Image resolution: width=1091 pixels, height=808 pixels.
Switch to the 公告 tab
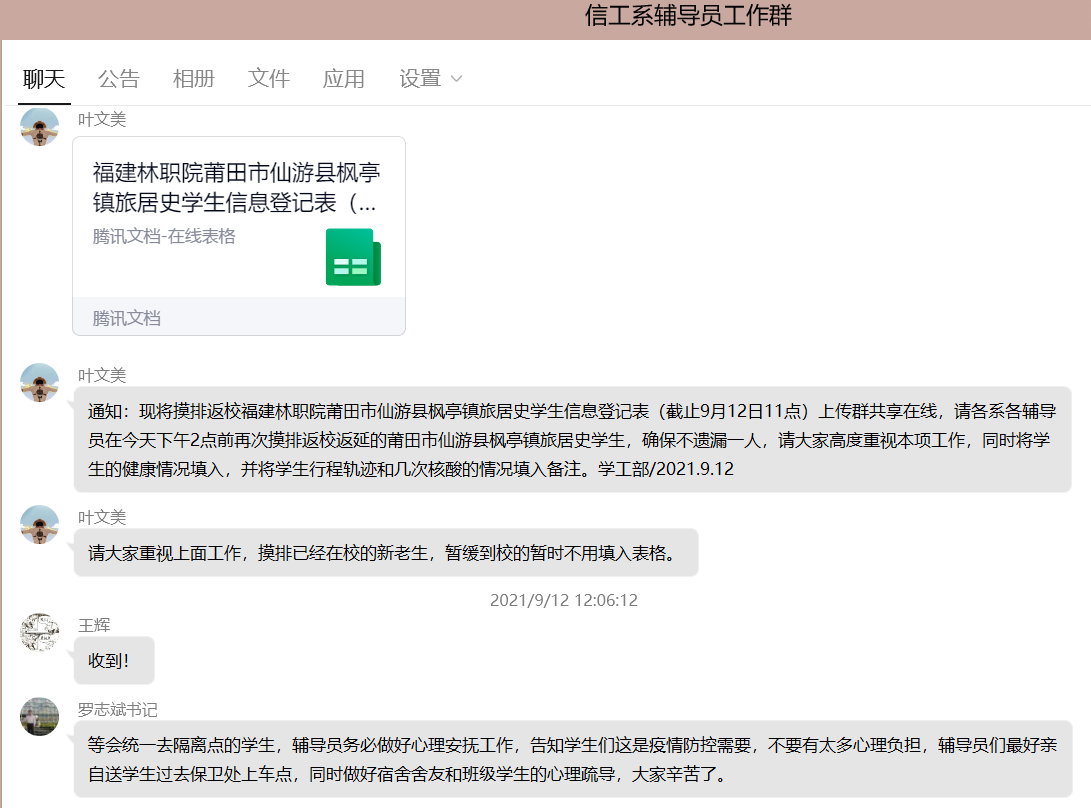coord(119,79)
